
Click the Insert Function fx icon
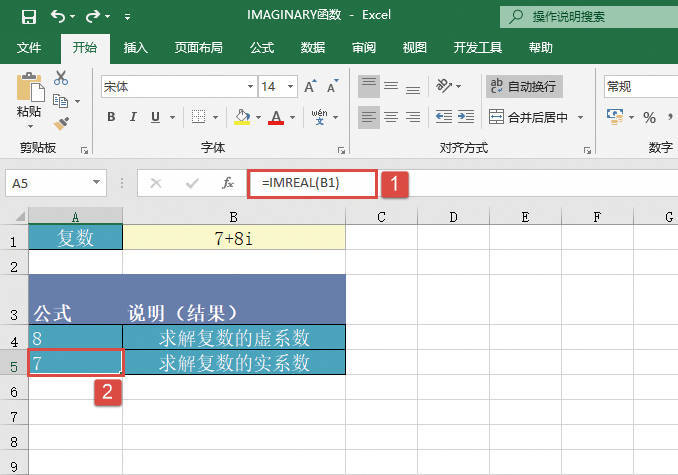click(x=228, y=183)
